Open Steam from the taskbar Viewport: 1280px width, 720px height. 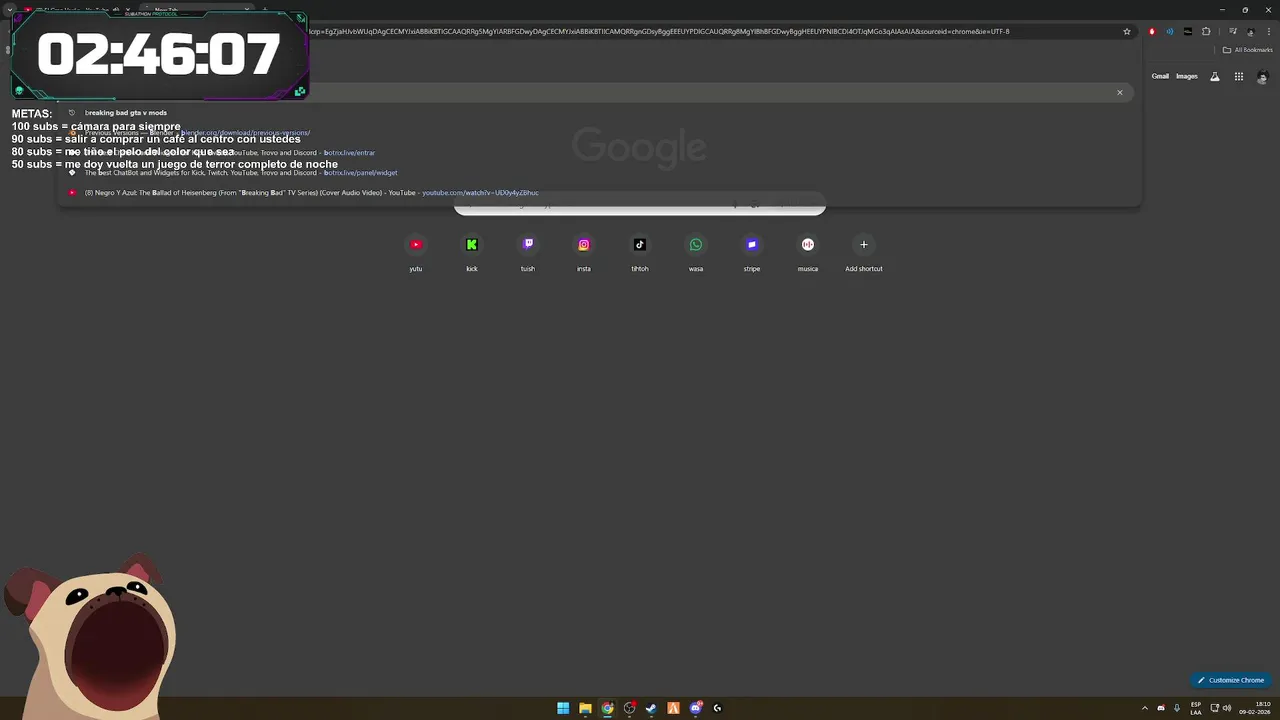(x=651, y=708)
